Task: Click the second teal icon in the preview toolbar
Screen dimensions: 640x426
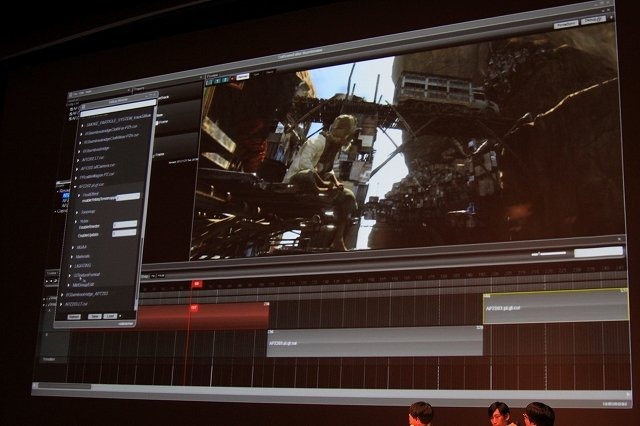Action: tap(217, 81)
